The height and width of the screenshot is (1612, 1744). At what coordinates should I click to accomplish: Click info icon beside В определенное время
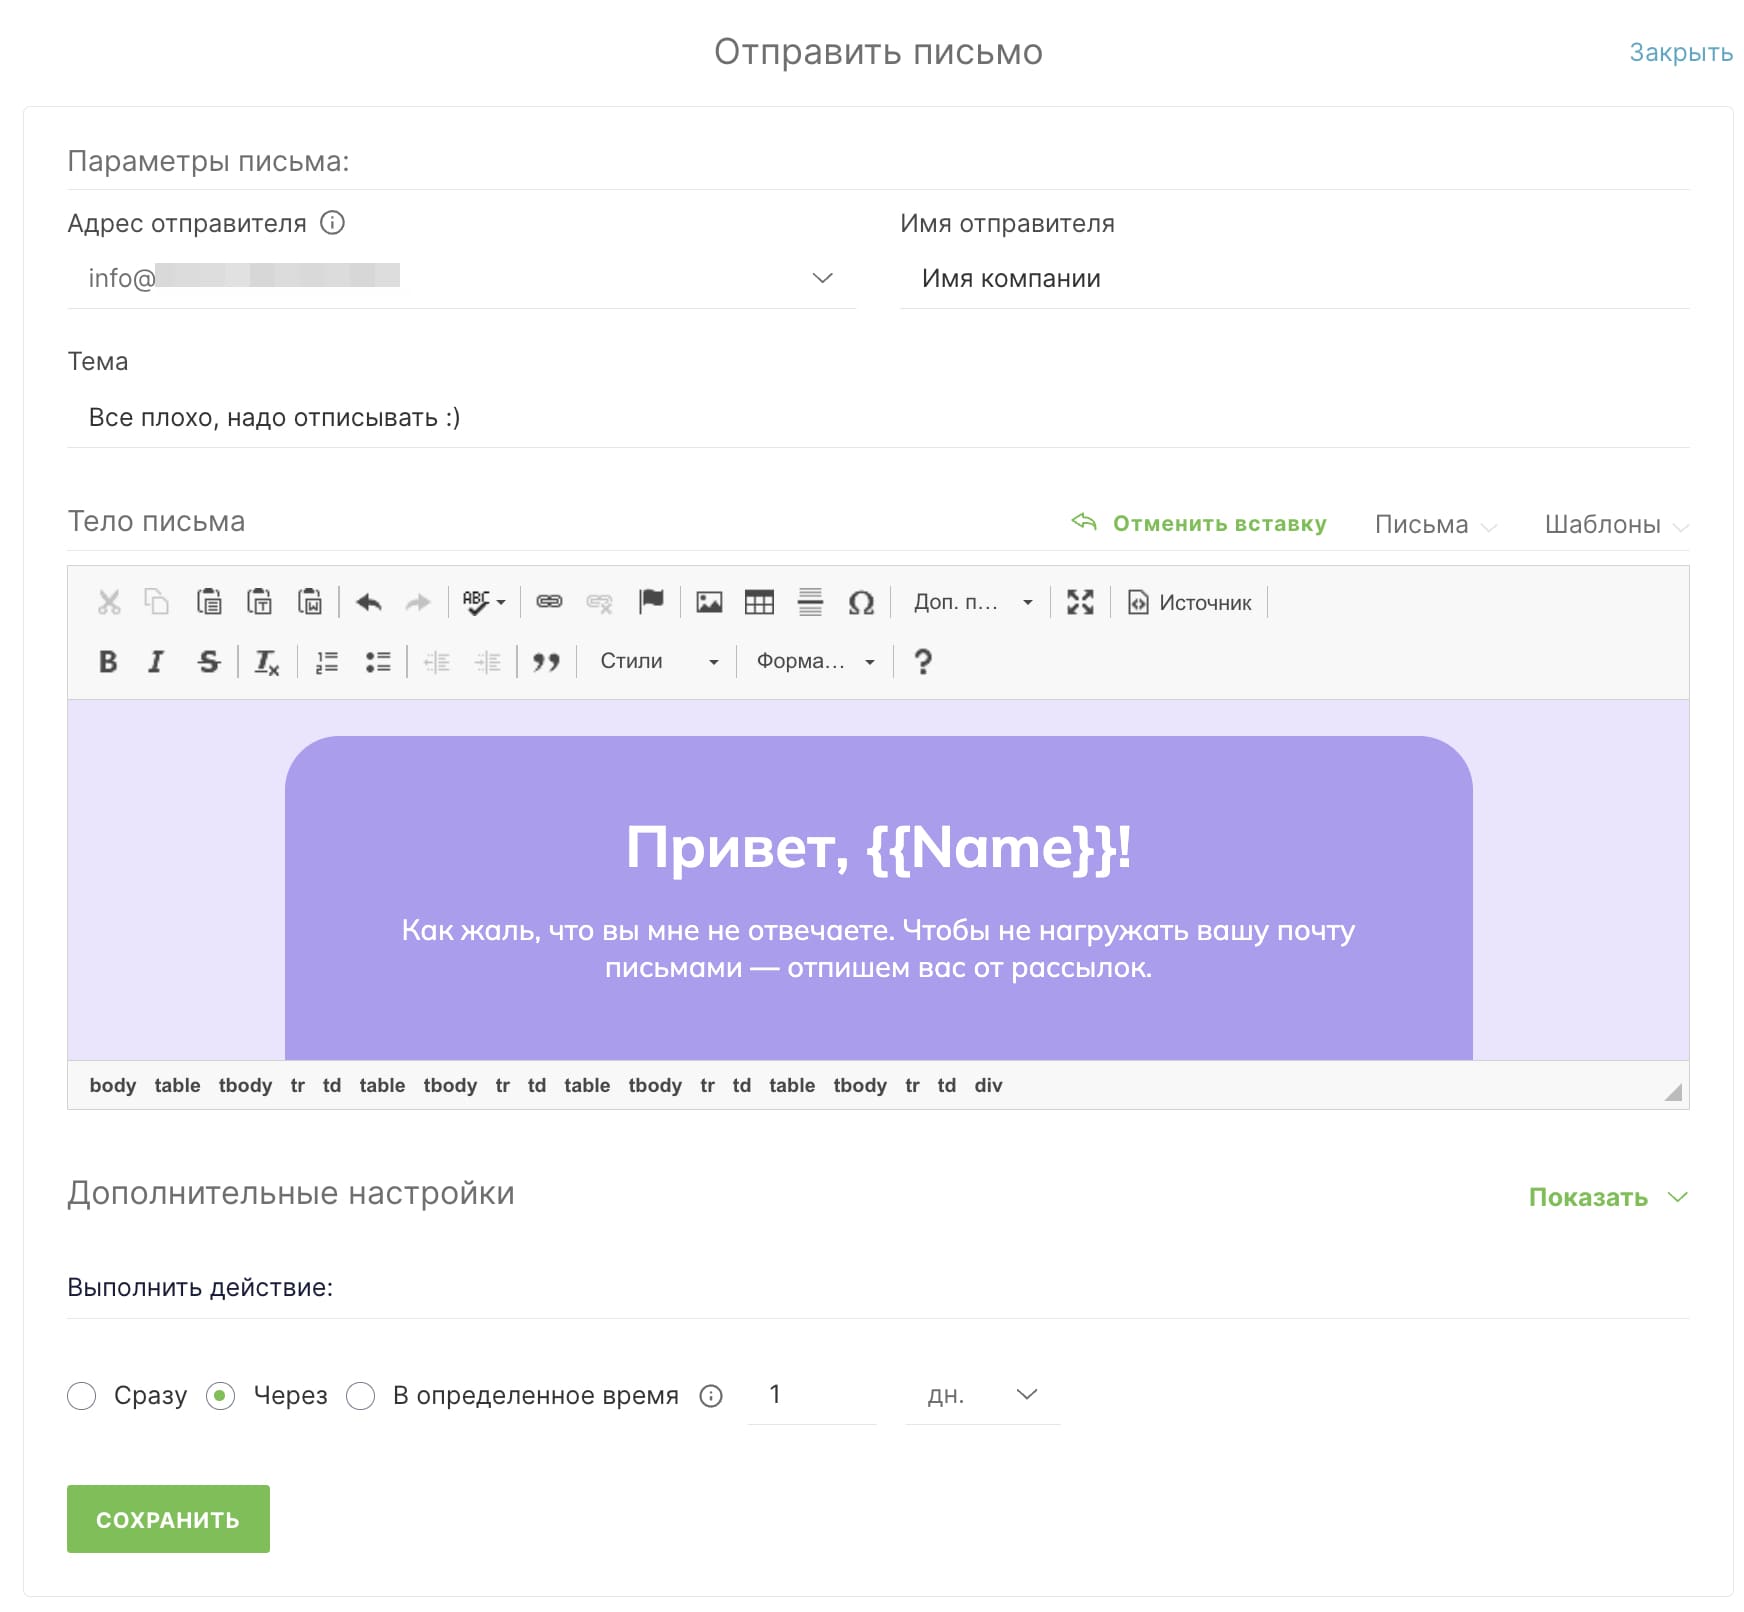pos(711,1395)
